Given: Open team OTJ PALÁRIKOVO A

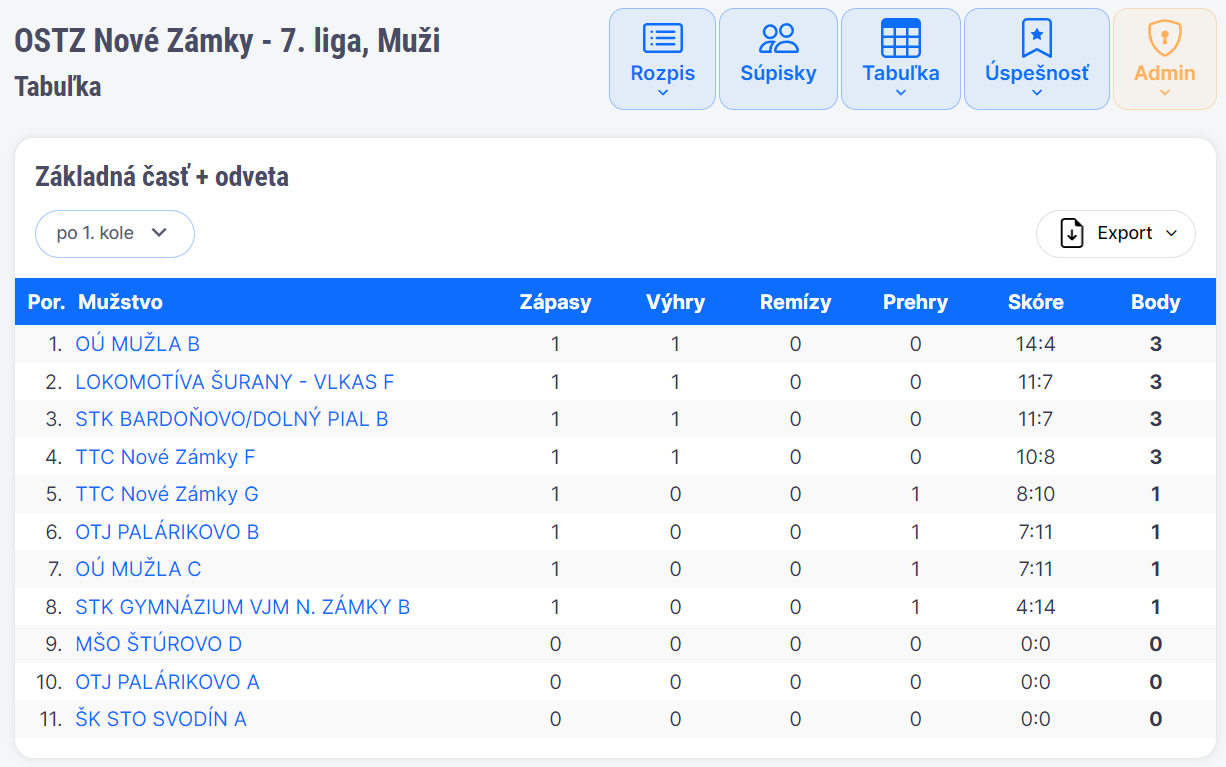Looking at the screenshot, I should (x=167, y=682).
